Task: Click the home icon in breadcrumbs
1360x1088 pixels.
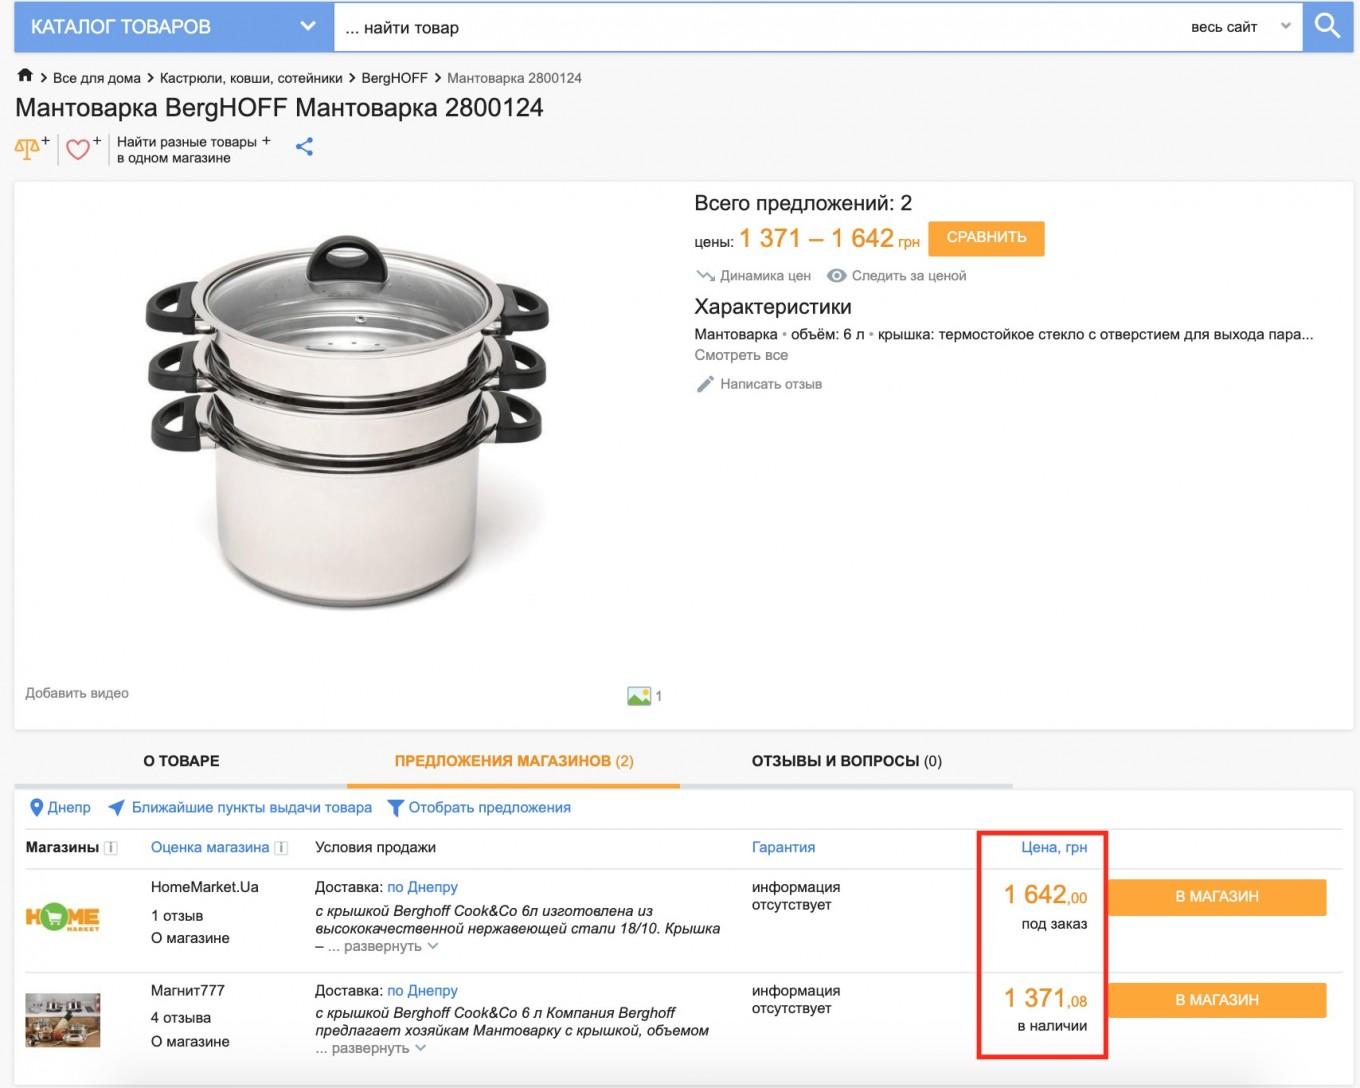Action: pyautogui.click(x=25, y=76)
